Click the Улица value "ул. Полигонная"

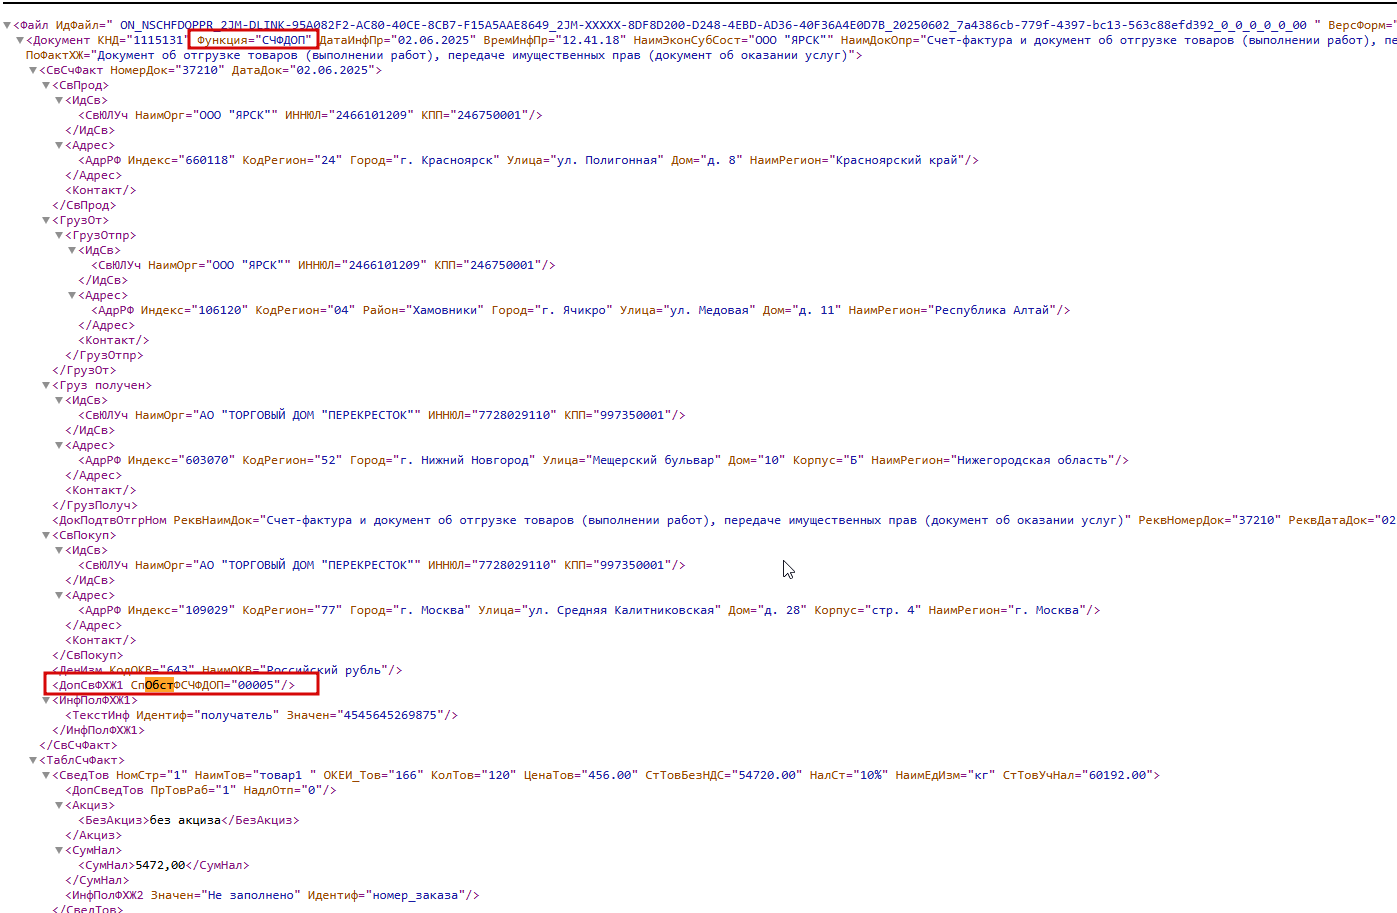coord(606,160)
